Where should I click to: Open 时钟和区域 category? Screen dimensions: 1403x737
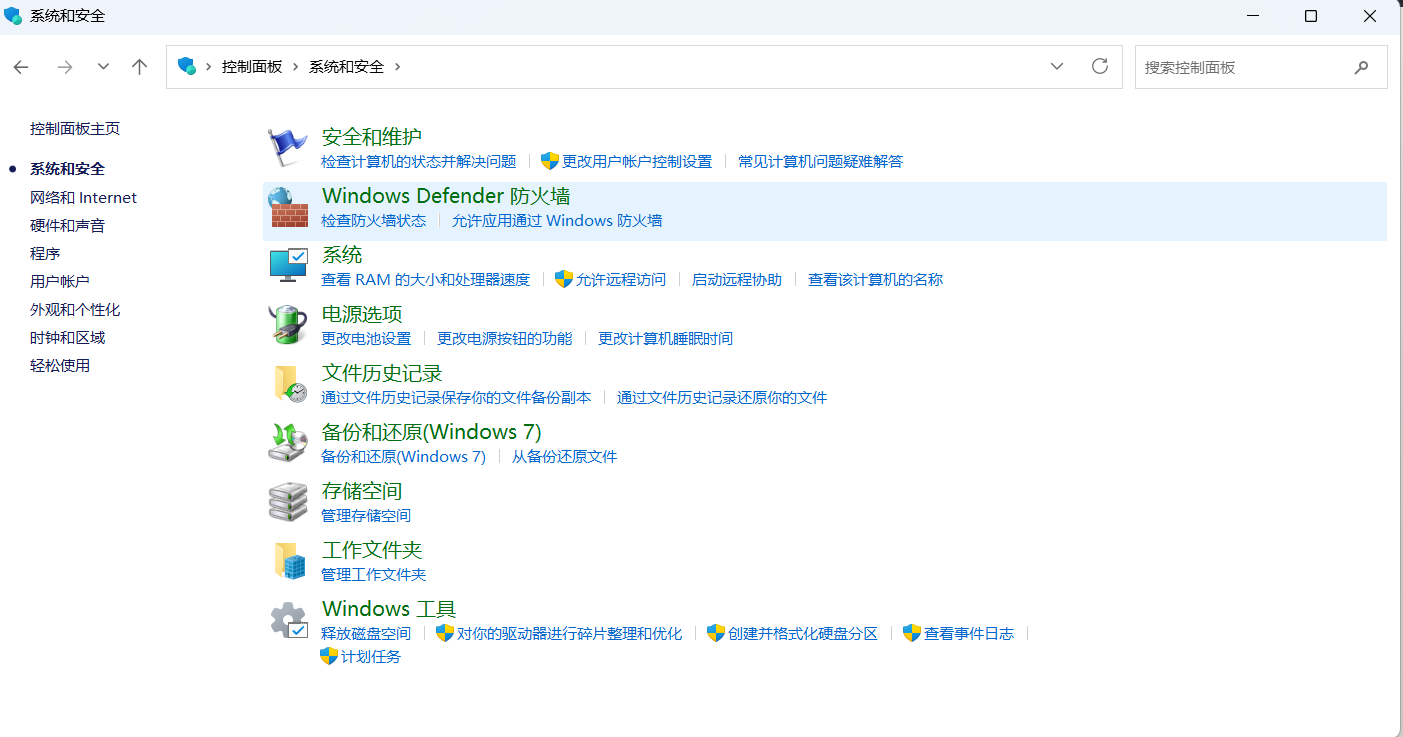pos(67,338)
